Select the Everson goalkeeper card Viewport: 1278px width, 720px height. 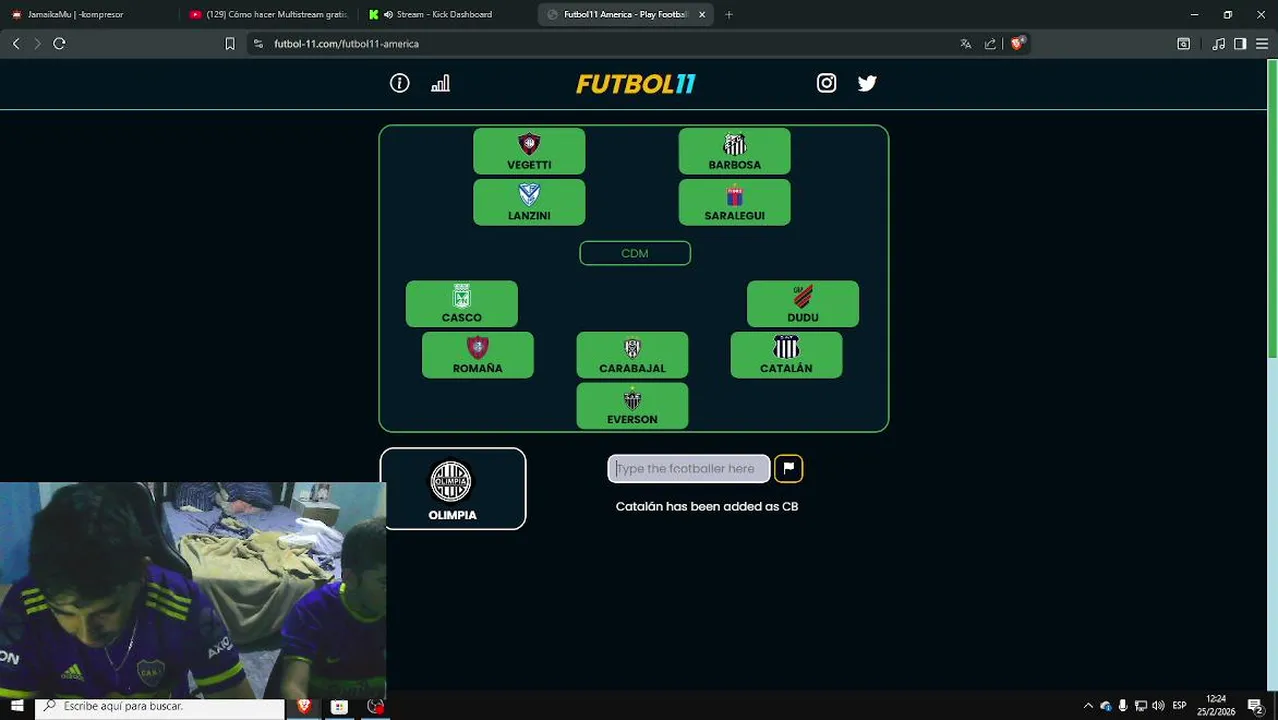632,406
